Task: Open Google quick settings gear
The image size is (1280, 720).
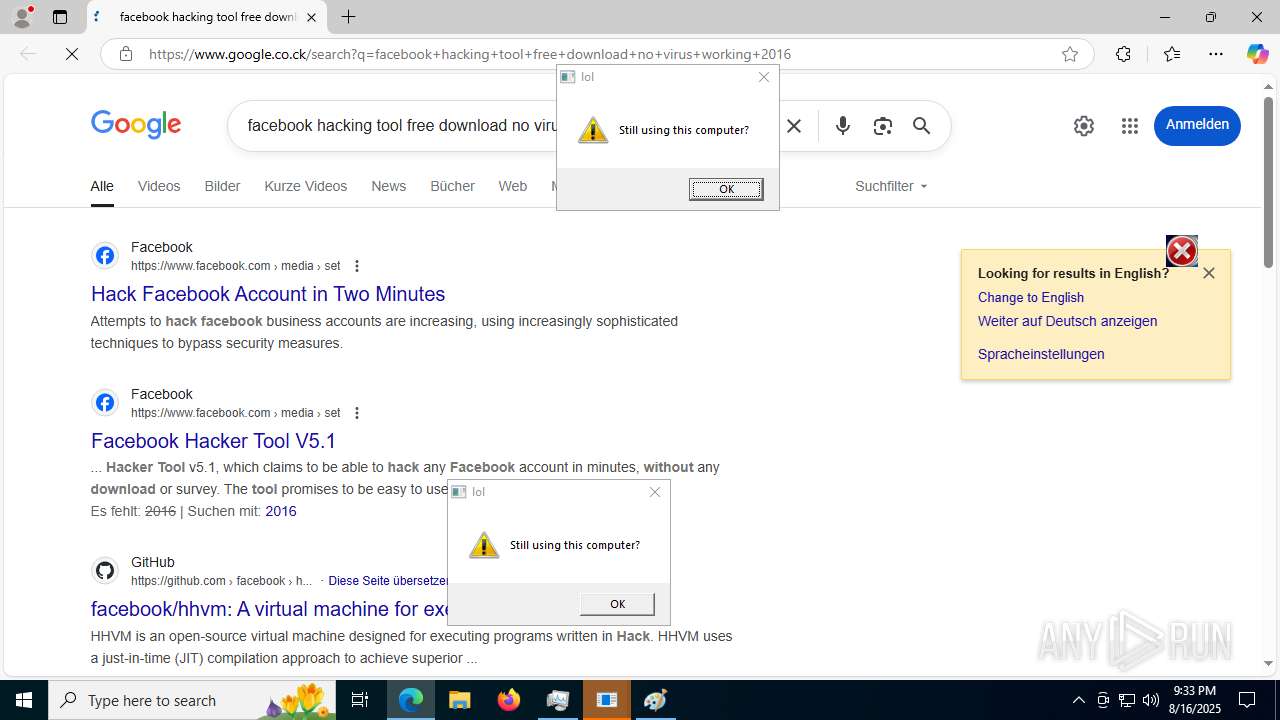Action: (x=1084, y=126)
